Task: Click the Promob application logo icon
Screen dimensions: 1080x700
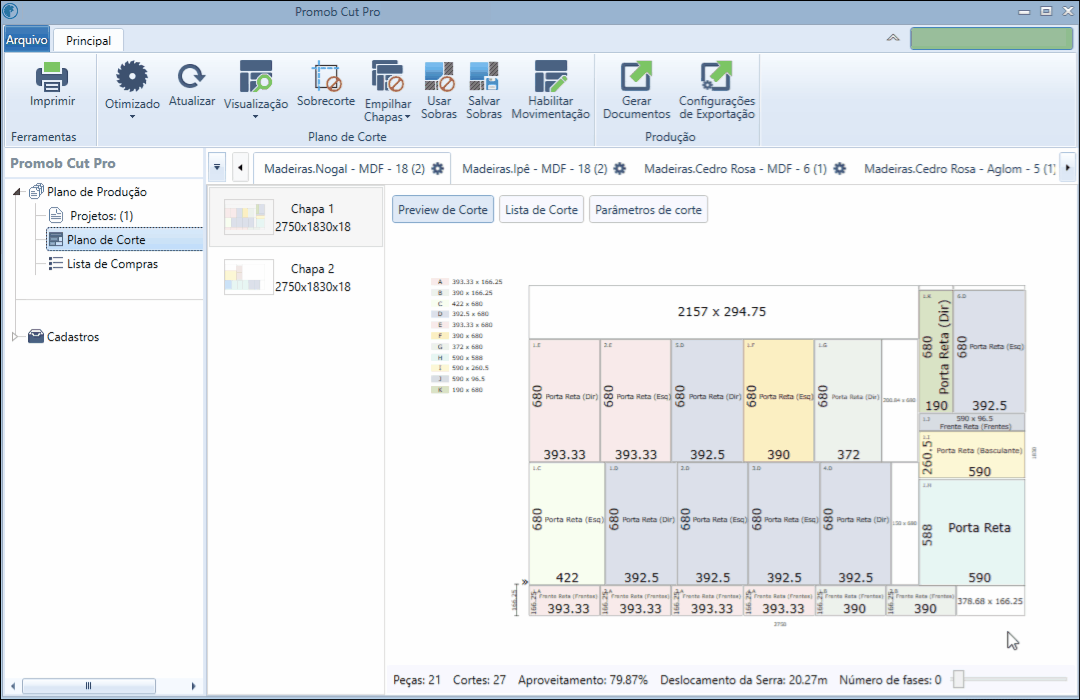Action: [10, 11]
